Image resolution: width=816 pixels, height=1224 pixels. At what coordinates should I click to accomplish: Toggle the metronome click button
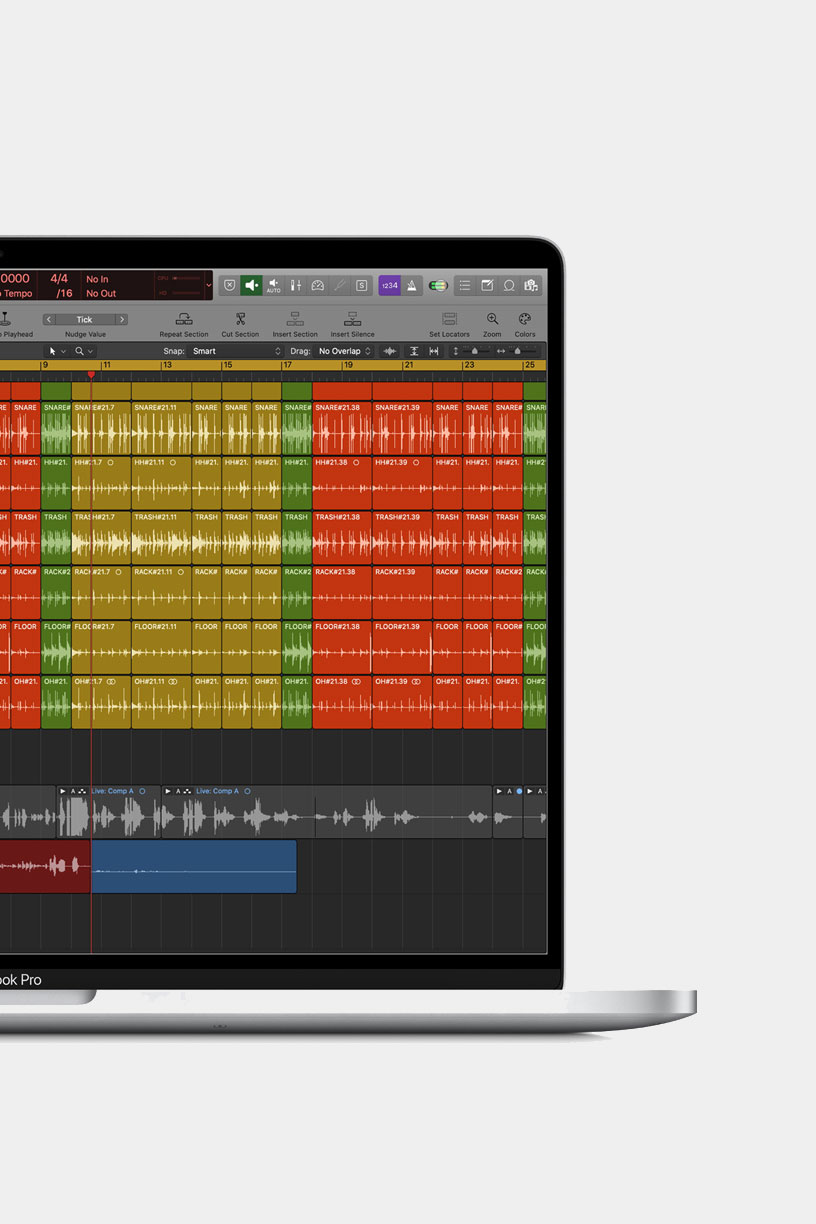point(412,285)
